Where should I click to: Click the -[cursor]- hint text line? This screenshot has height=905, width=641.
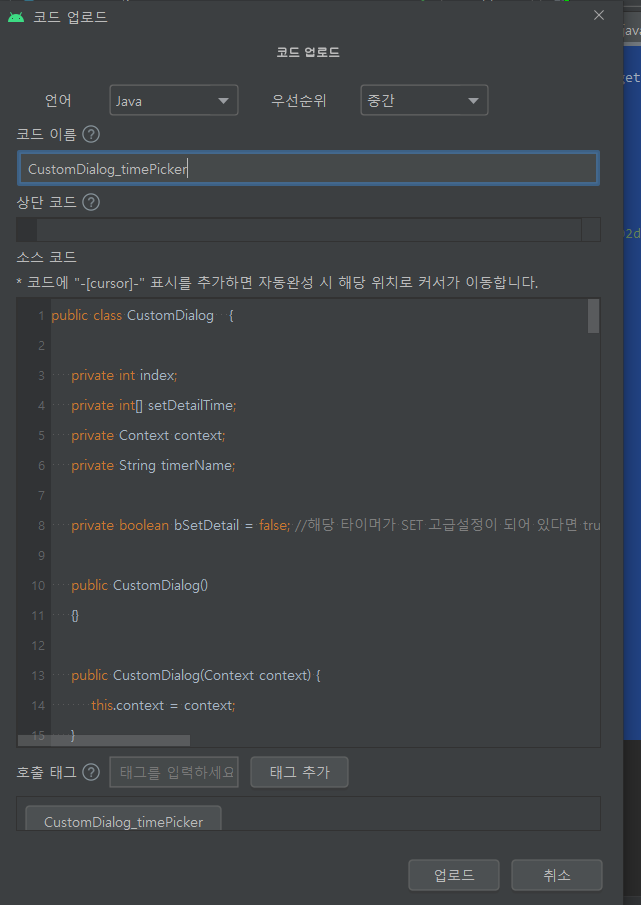point(277,283)
